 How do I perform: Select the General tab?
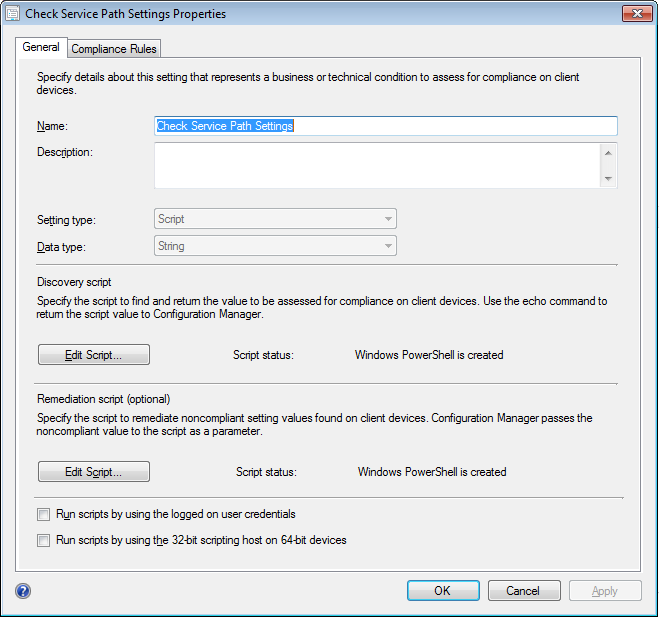[41, 47]
